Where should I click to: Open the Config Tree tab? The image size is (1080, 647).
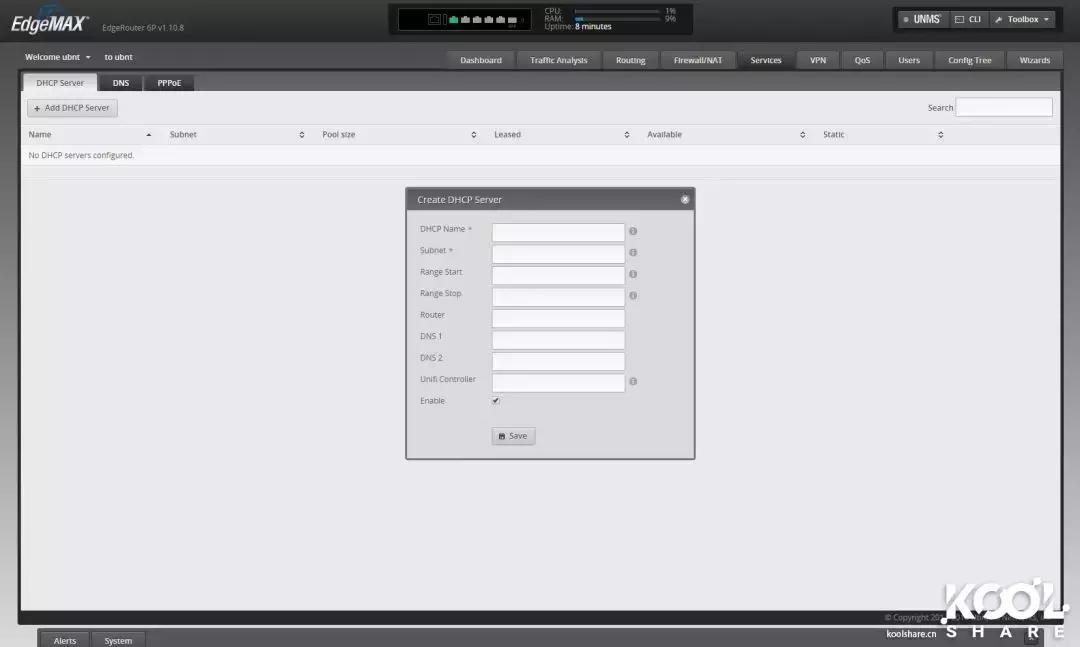point(969,60)
